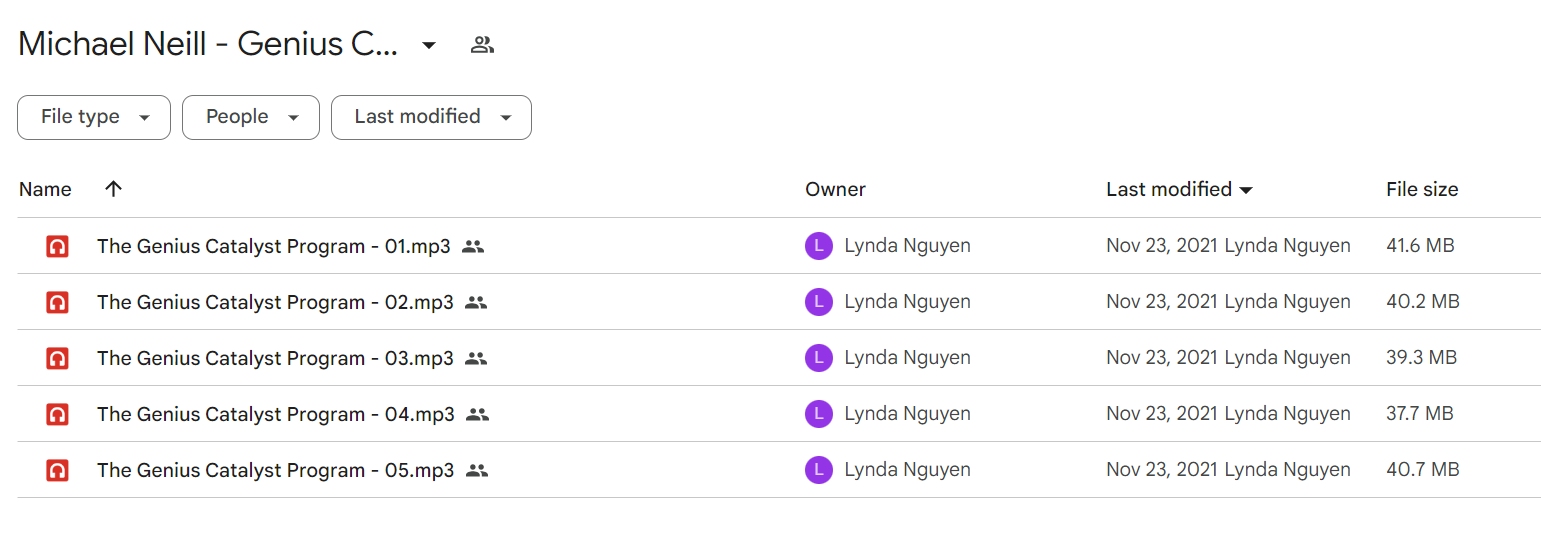Expand the folder title dropdown arrow

[429, 45]
